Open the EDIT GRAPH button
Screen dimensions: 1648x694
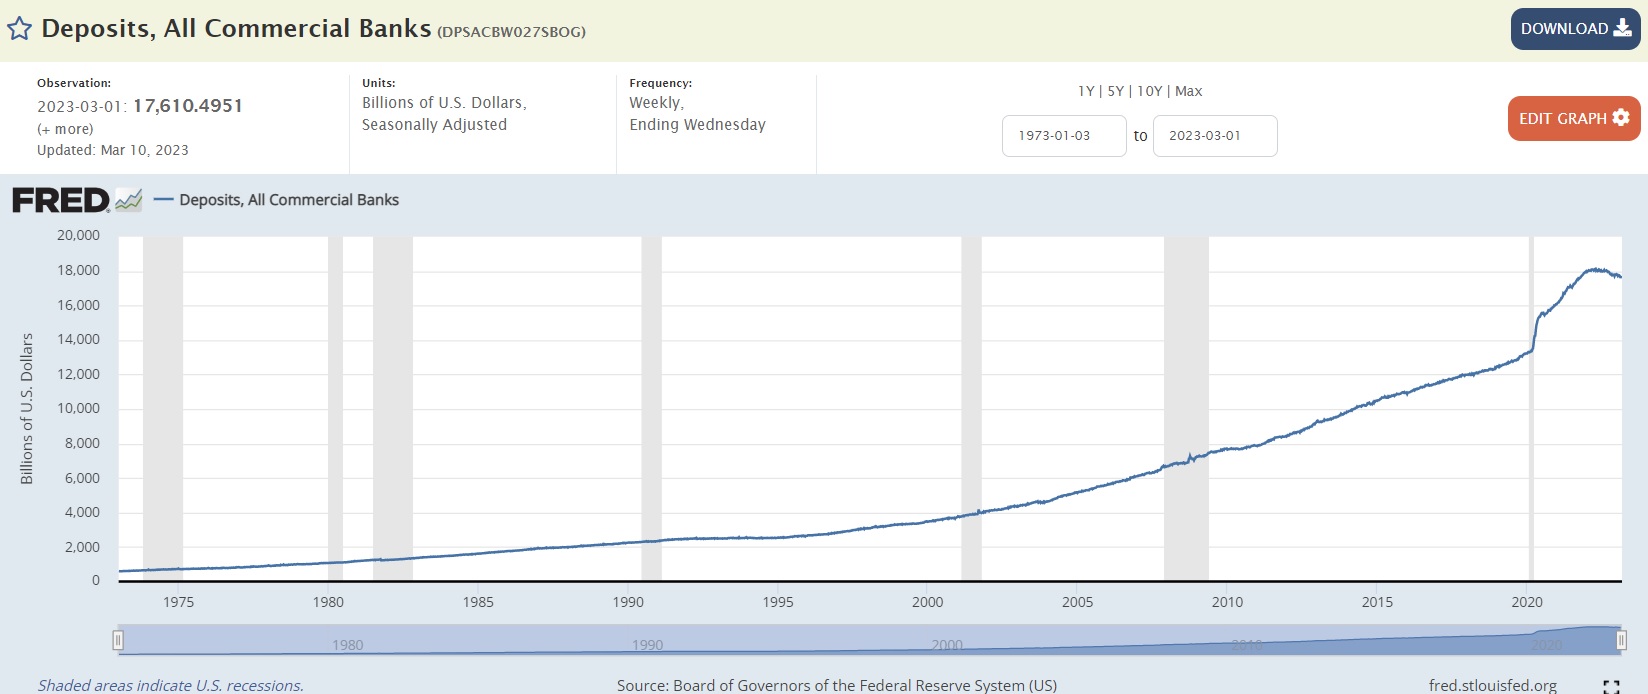click(x=1574, y=118)
